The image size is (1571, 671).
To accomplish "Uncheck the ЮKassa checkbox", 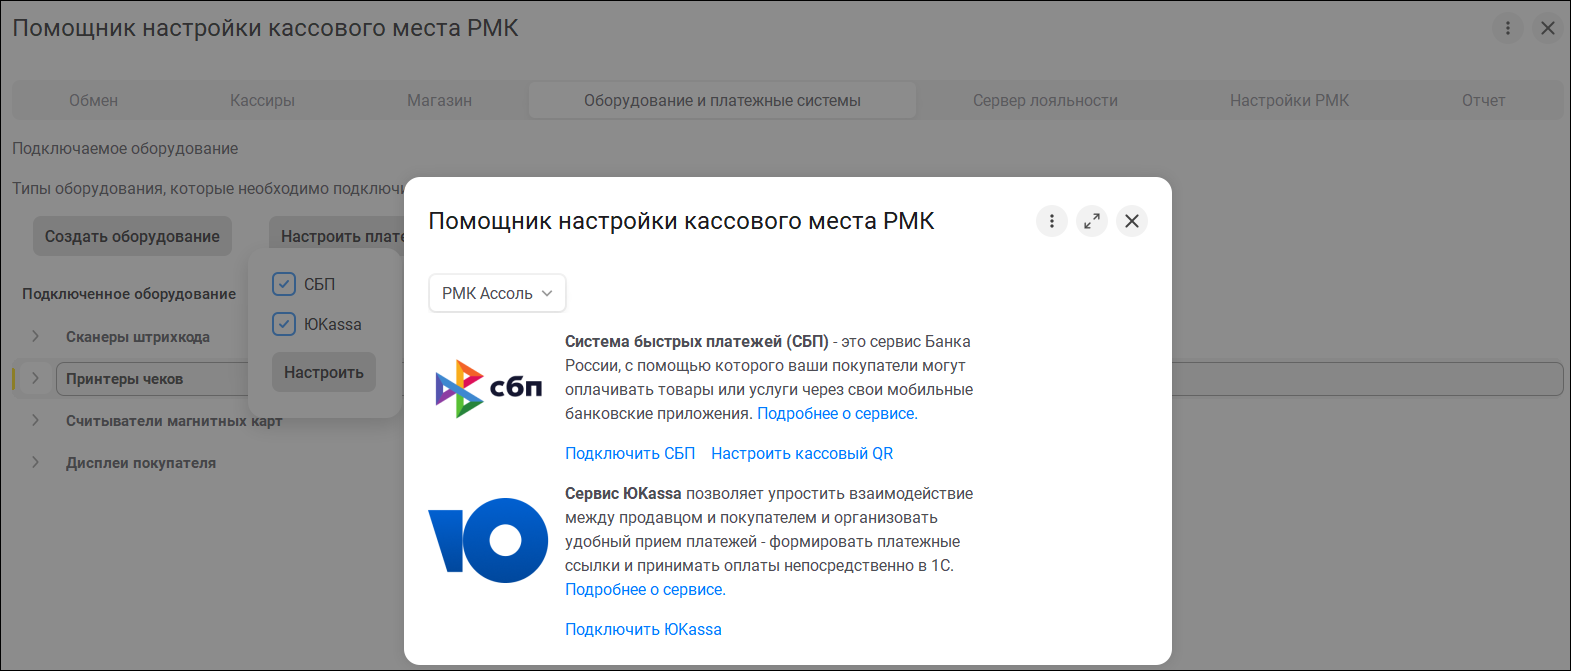I will point(284,324).
